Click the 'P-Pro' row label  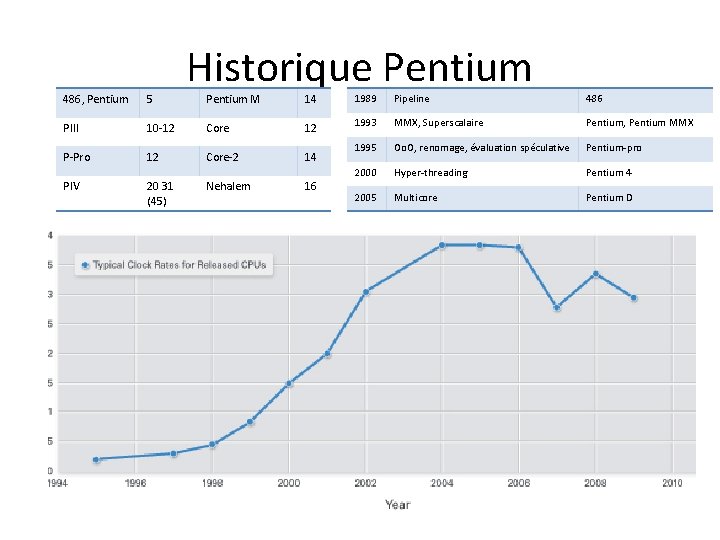pos(77,157)
